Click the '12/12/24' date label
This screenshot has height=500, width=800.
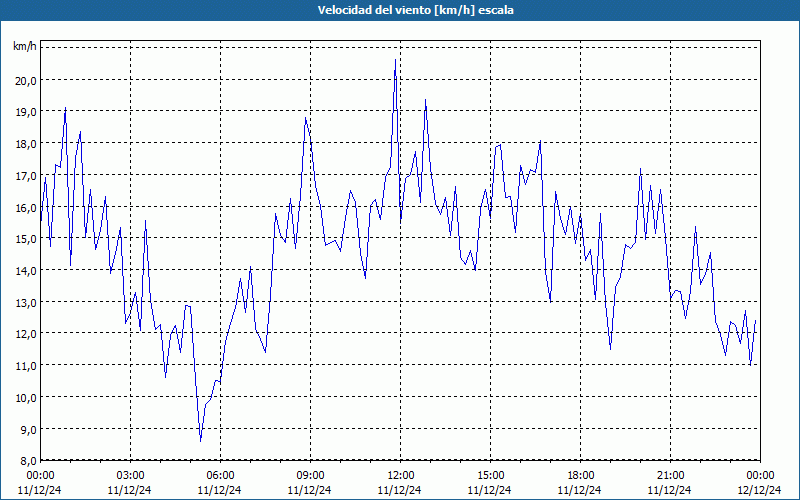pyautogui.click(x=759, y=490)
